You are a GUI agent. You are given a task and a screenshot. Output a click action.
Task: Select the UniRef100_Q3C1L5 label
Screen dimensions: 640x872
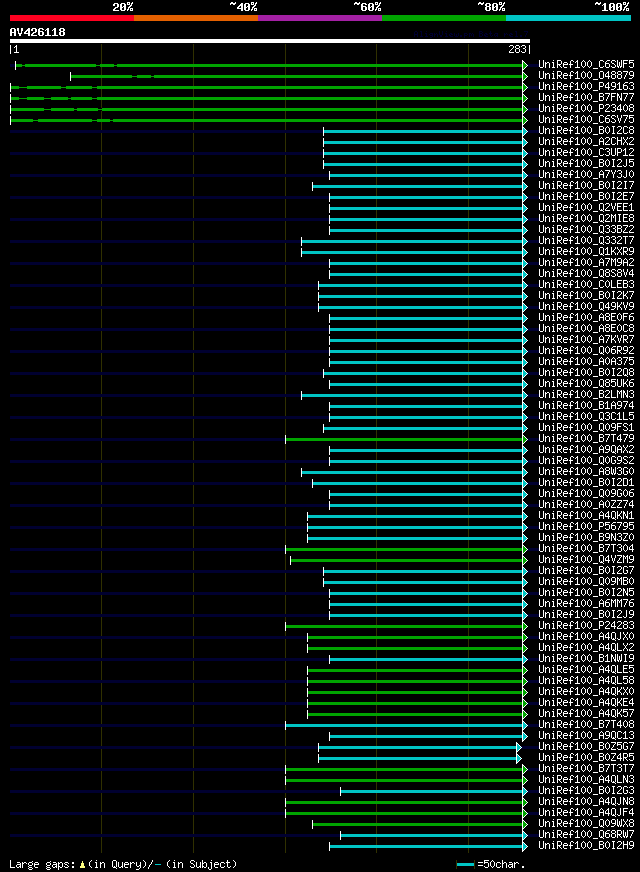coord(586,417)
